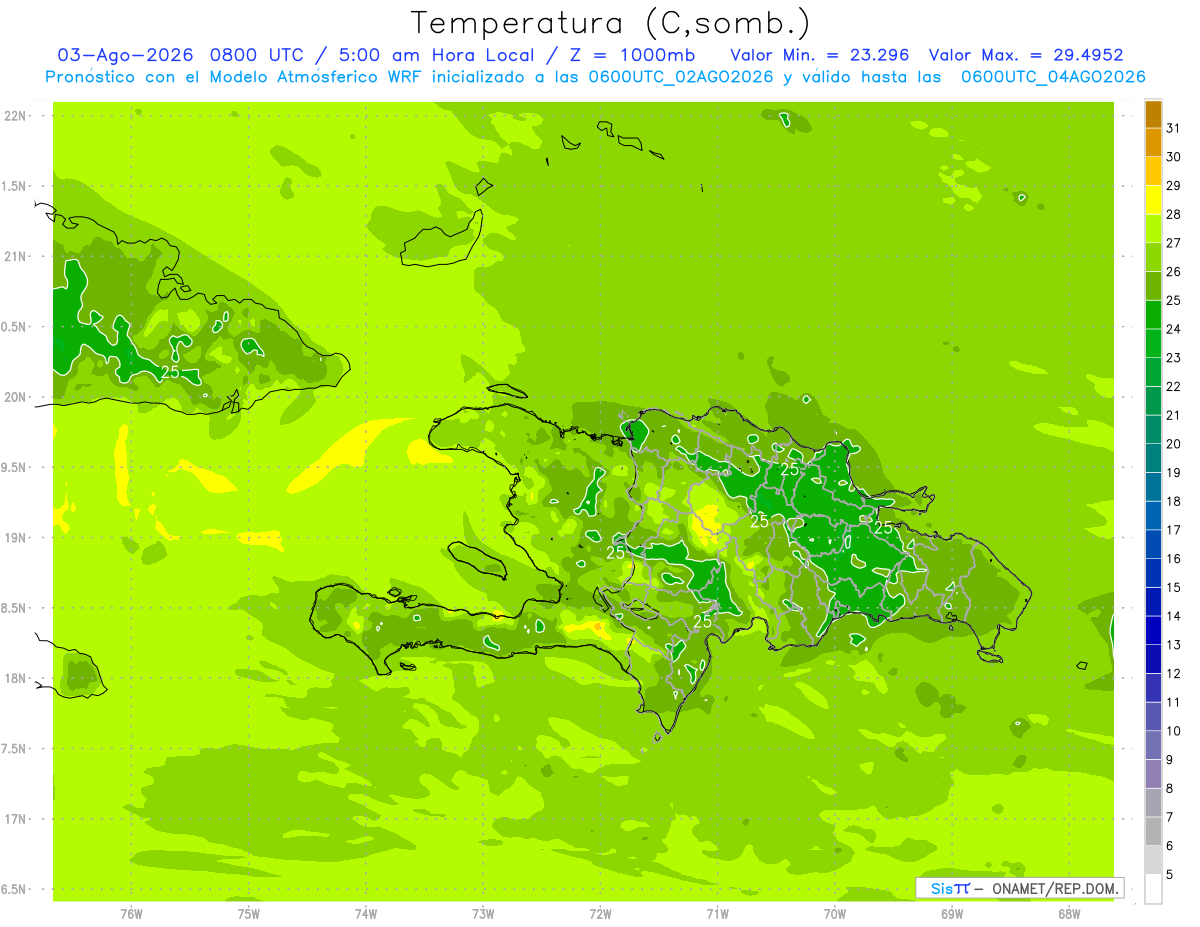Screen dimensions: 1200x927
Task: Click the "17N" latitude label
Action: [x=16, y=819]
